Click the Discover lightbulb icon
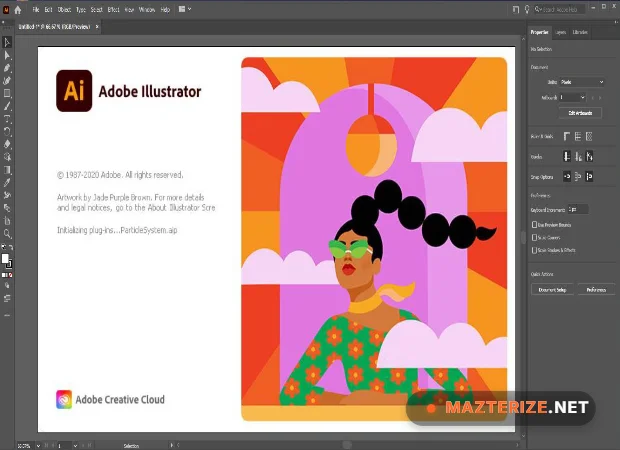620x450 pixels. pyautogui.click(x=527, y=9)
